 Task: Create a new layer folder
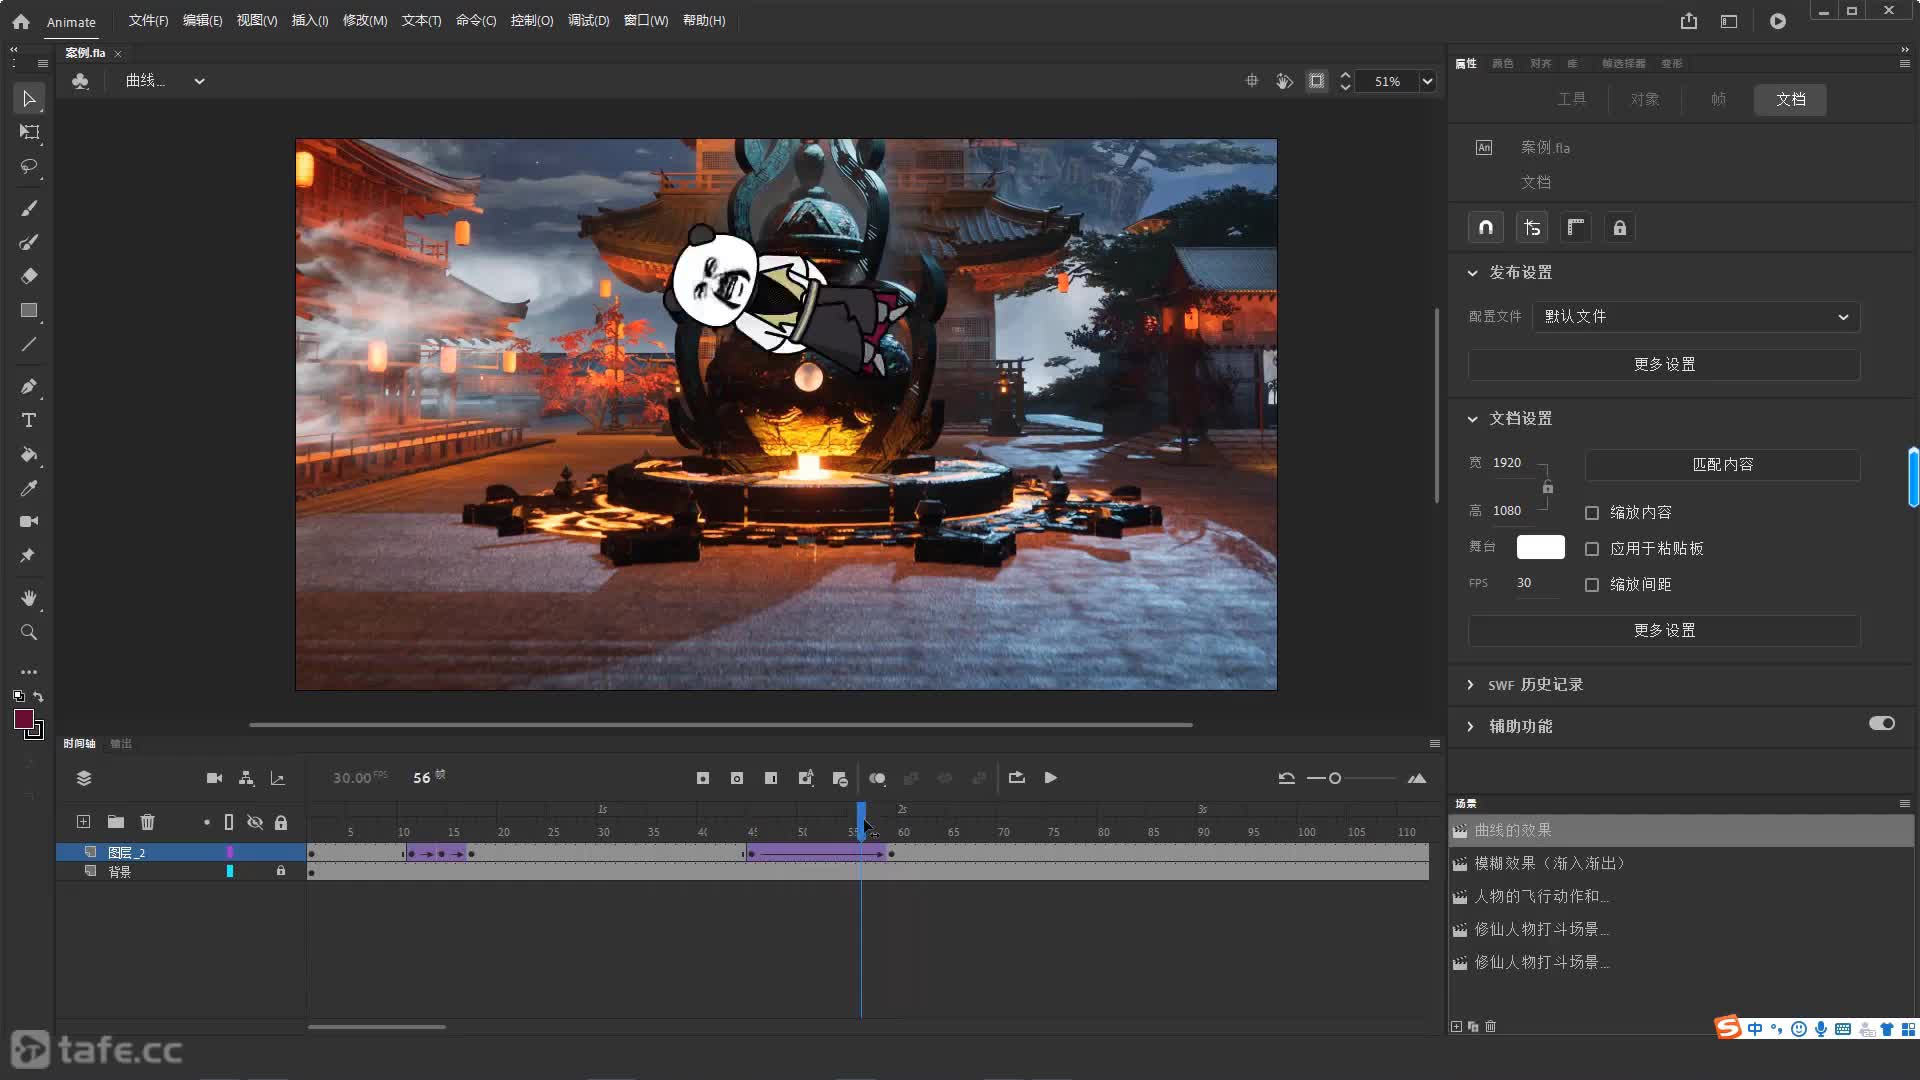click(116, 822)
